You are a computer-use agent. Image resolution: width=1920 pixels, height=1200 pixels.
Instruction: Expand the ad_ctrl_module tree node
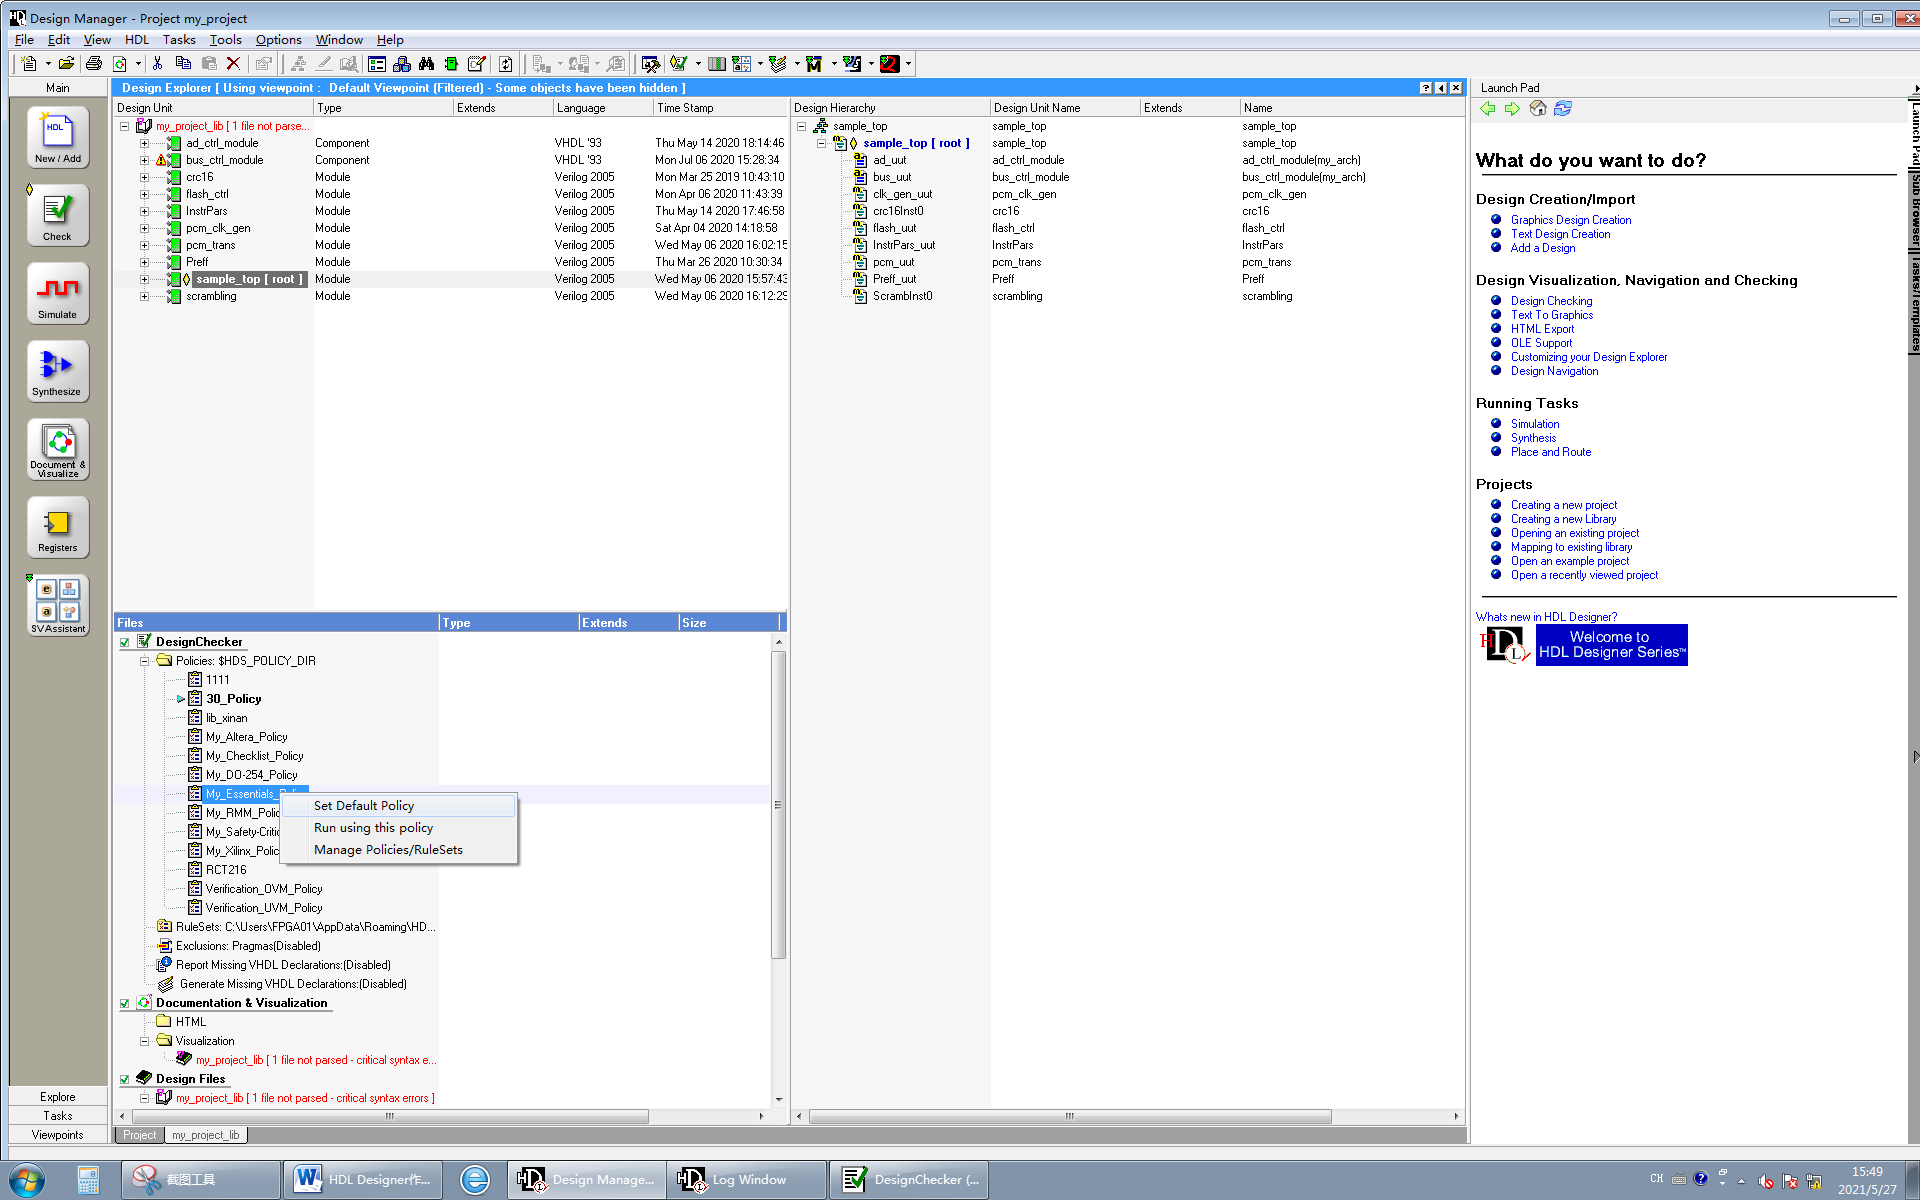[x=144, y=143]
